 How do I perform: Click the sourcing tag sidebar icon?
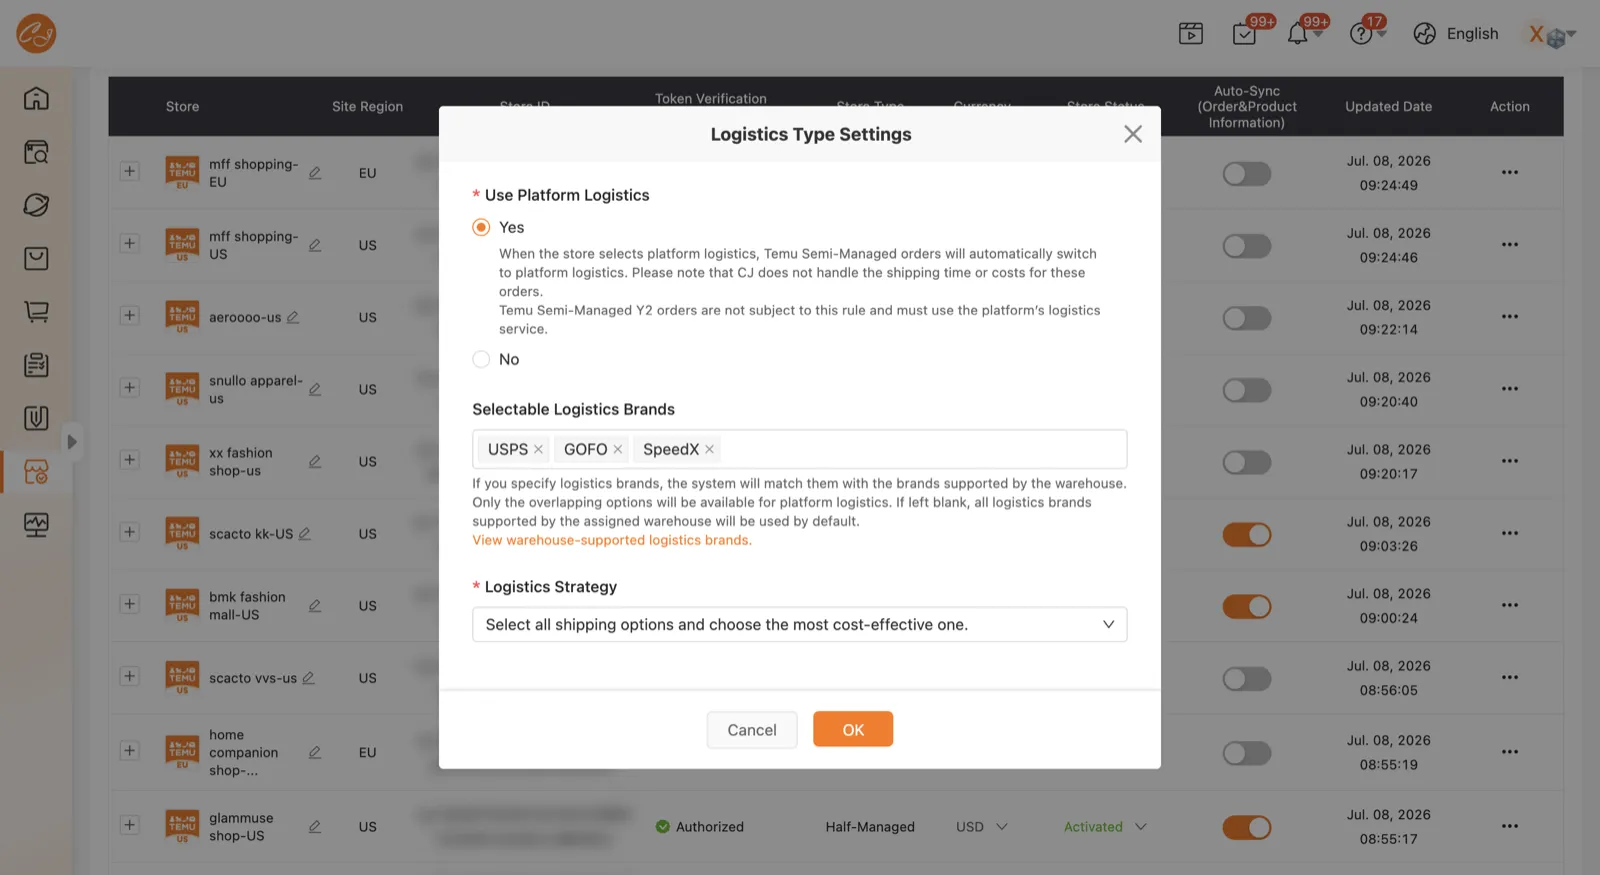(x=36, y=205)
